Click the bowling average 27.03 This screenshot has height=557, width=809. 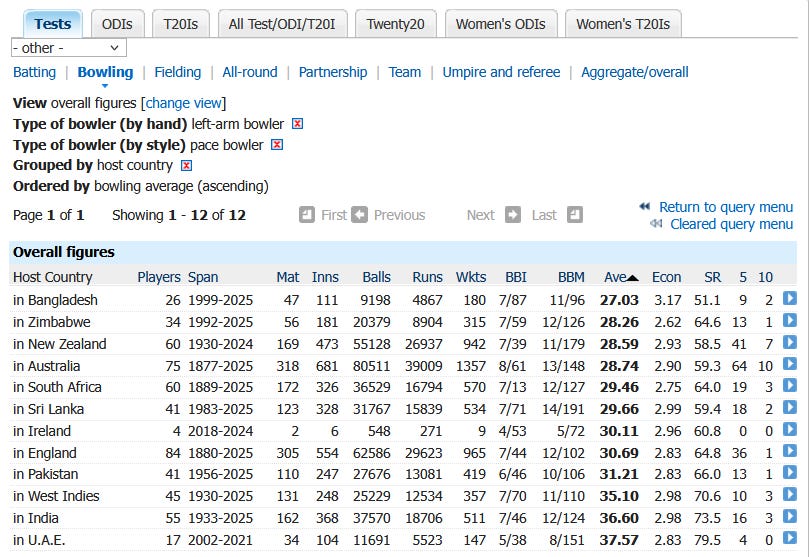(619, 300)
